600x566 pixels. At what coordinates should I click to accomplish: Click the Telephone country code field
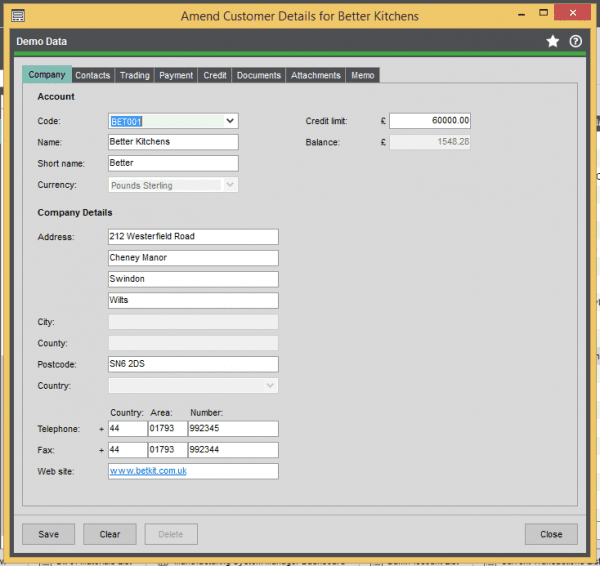click(128, 429)
